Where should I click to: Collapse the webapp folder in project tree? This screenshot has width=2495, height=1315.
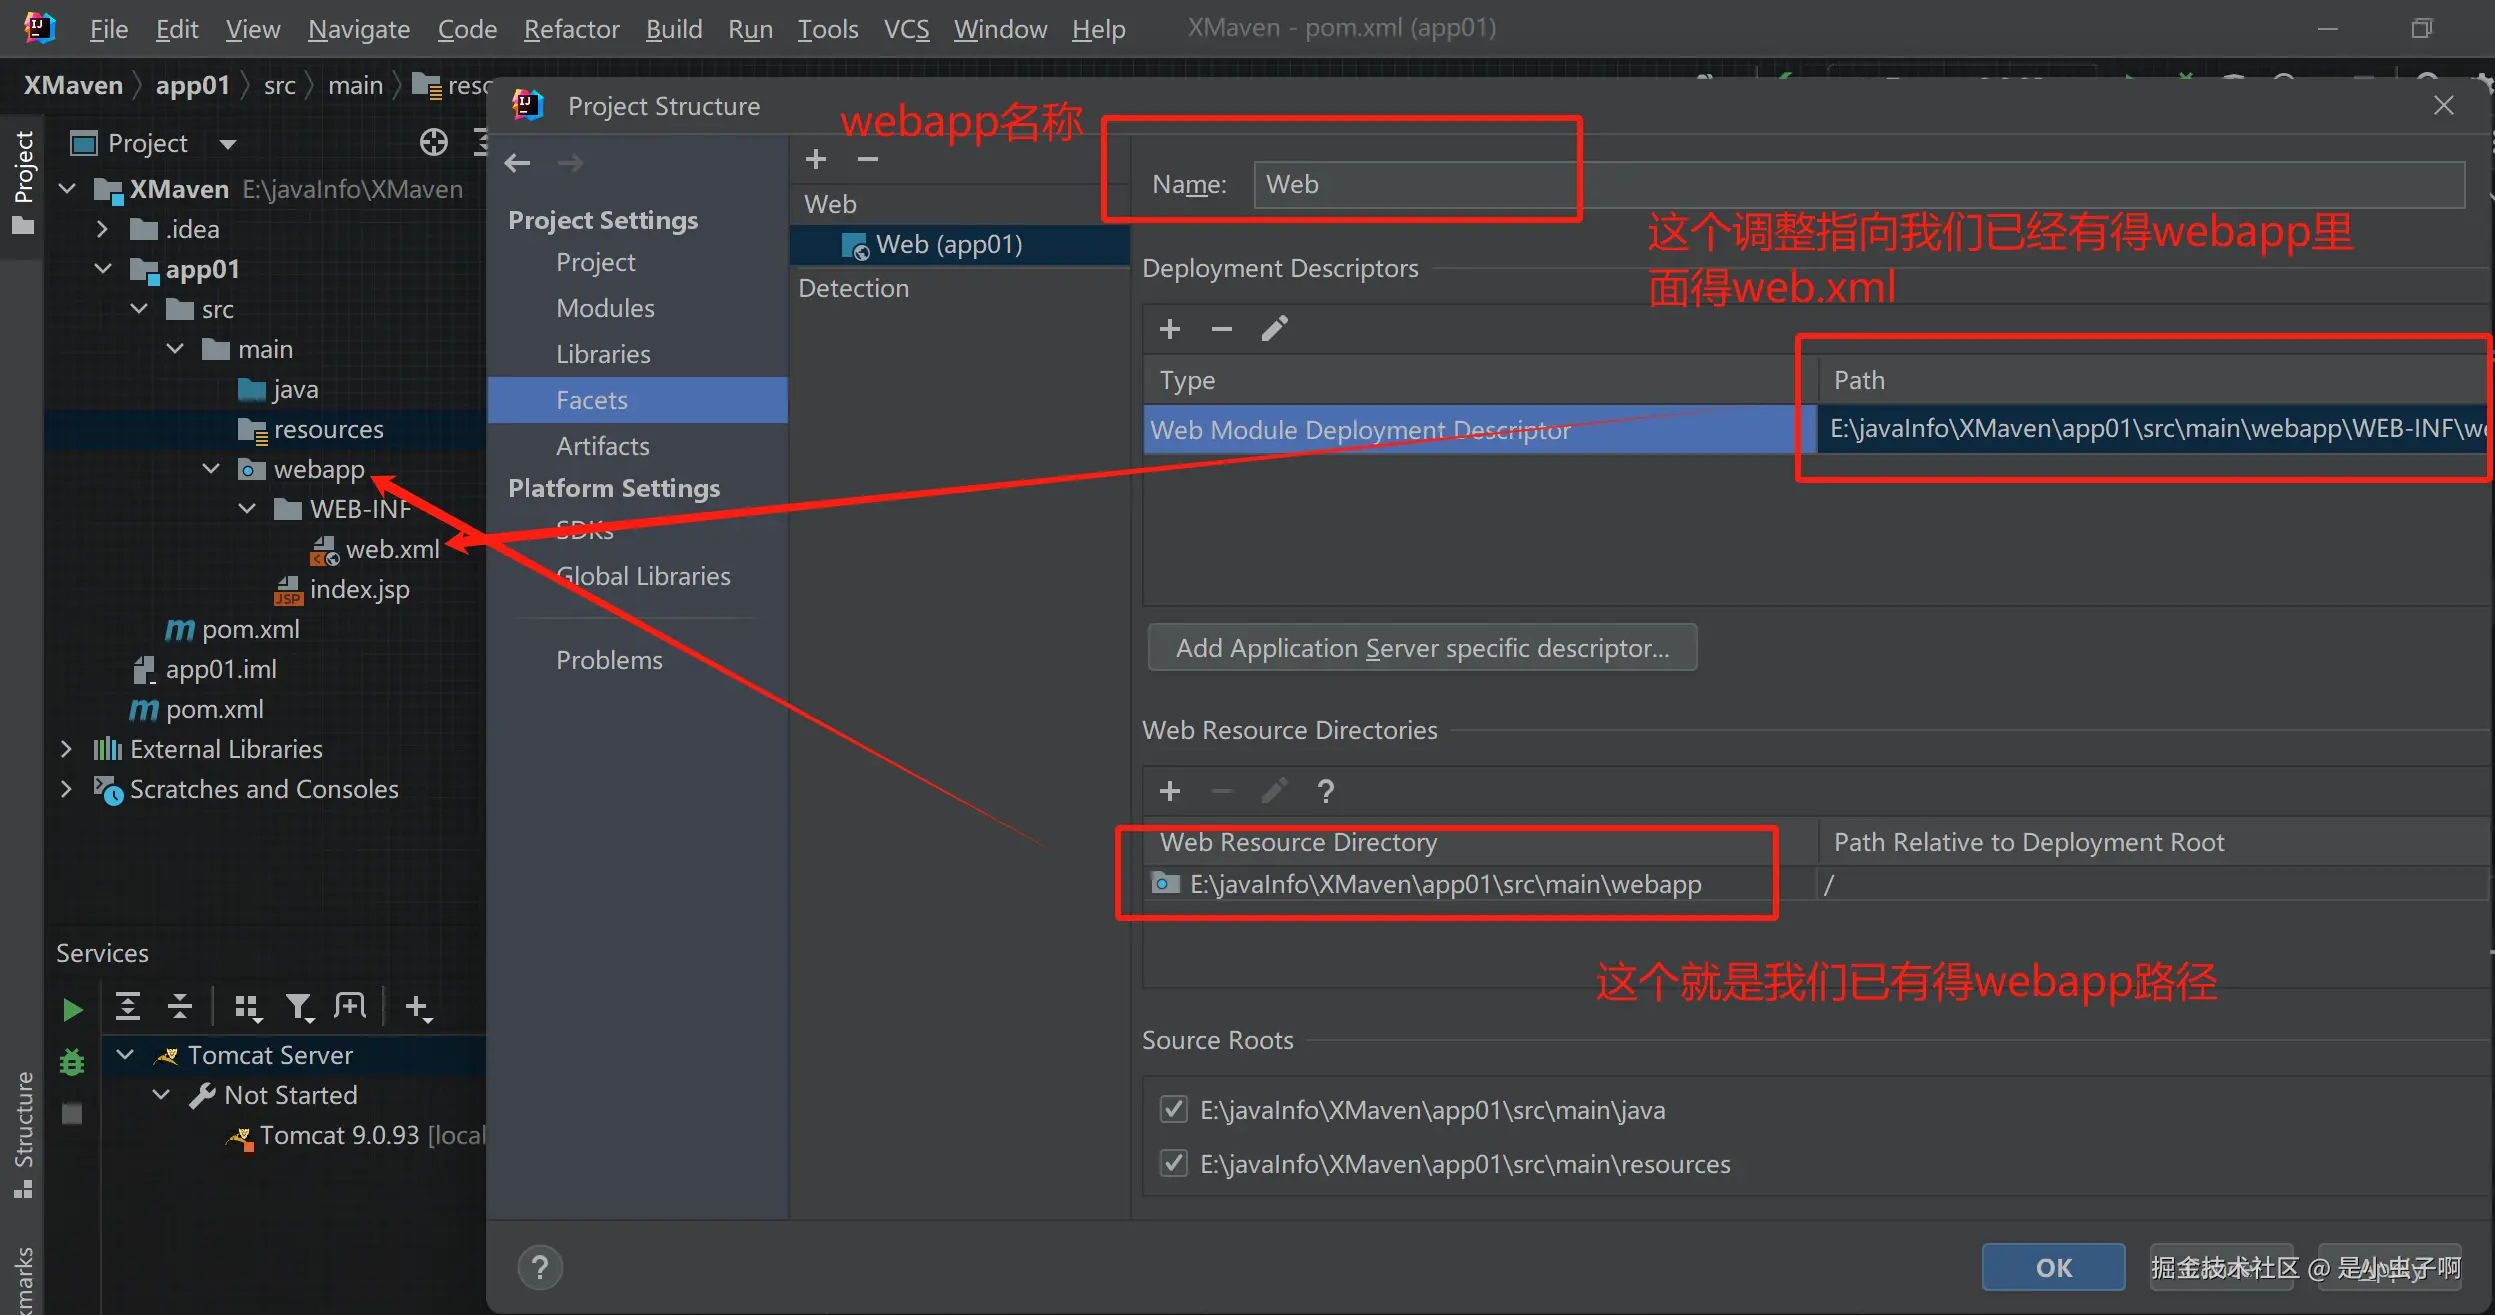211,469
